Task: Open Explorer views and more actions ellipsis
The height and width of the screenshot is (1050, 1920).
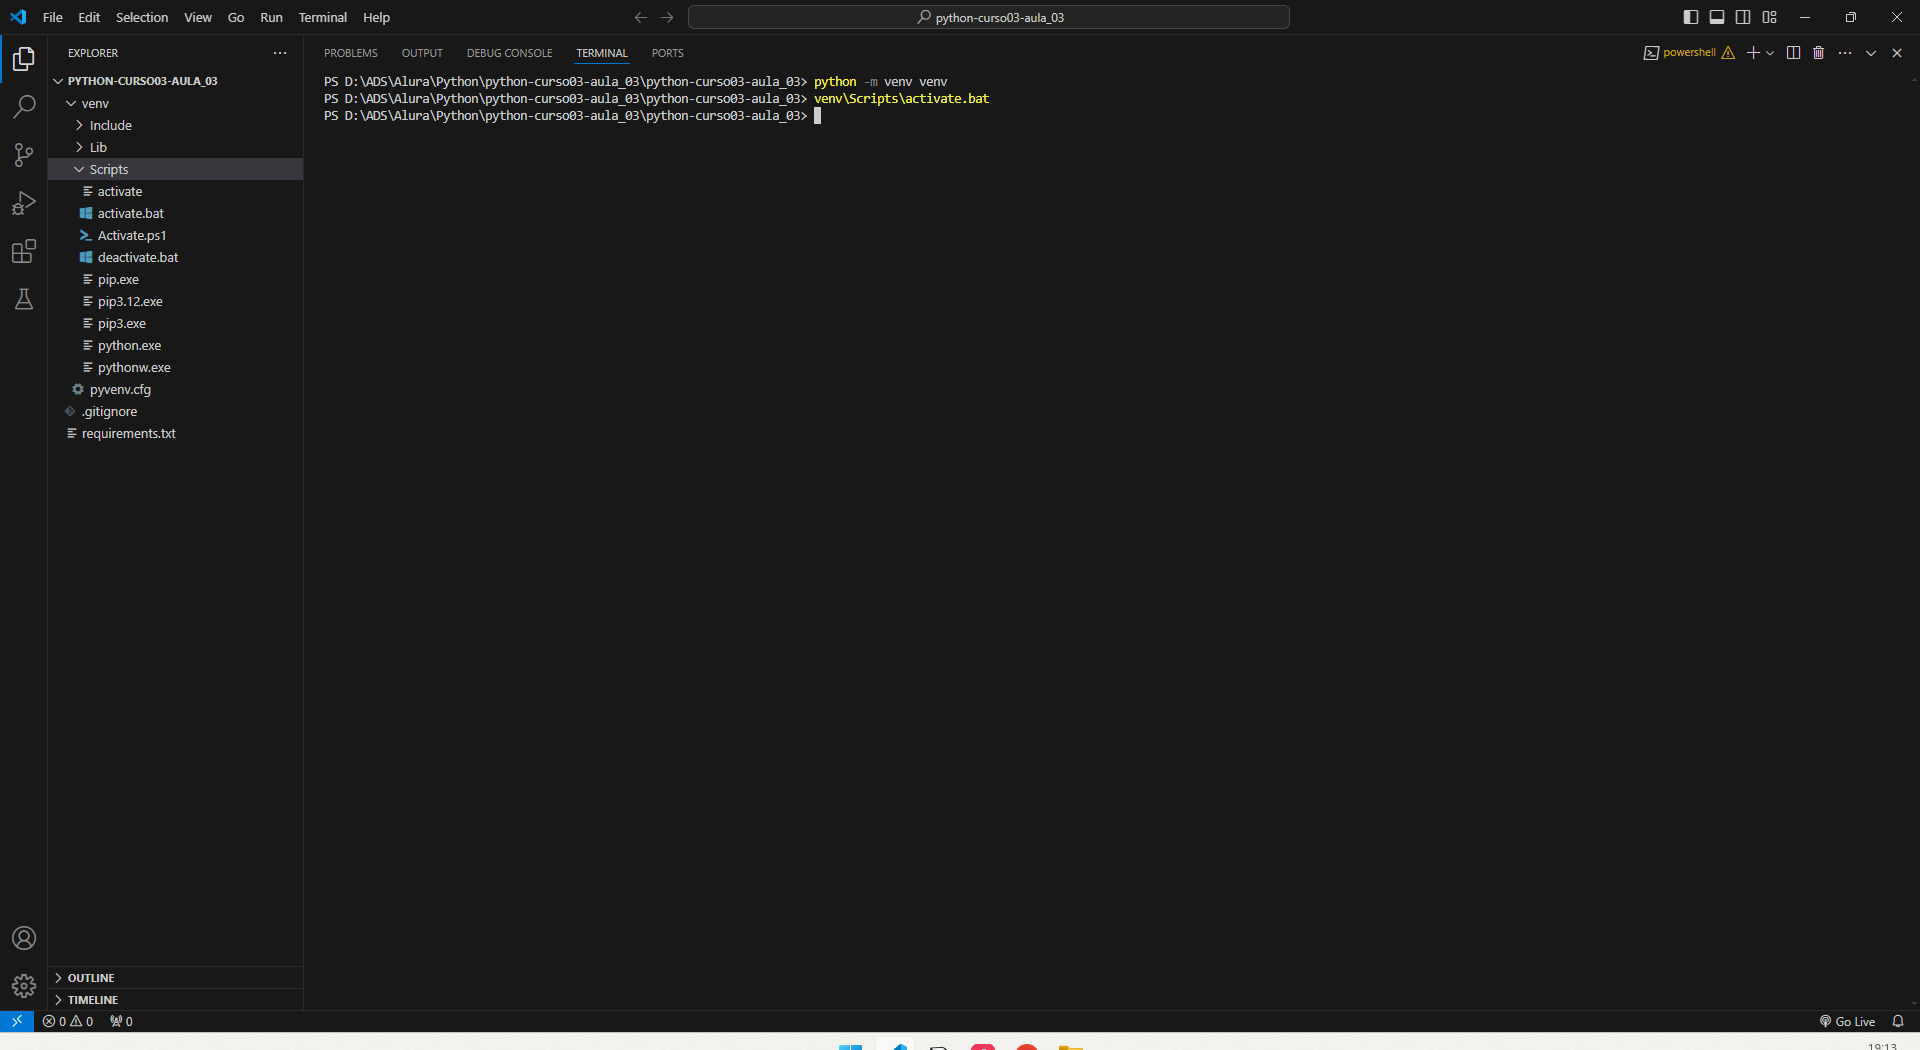Action: click(x=280, y=53)
